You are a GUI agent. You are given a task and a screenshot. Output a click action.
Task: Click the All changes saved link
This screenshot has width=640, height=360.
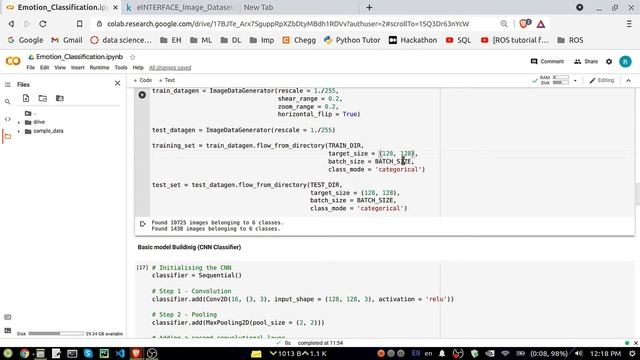point(170,68)
